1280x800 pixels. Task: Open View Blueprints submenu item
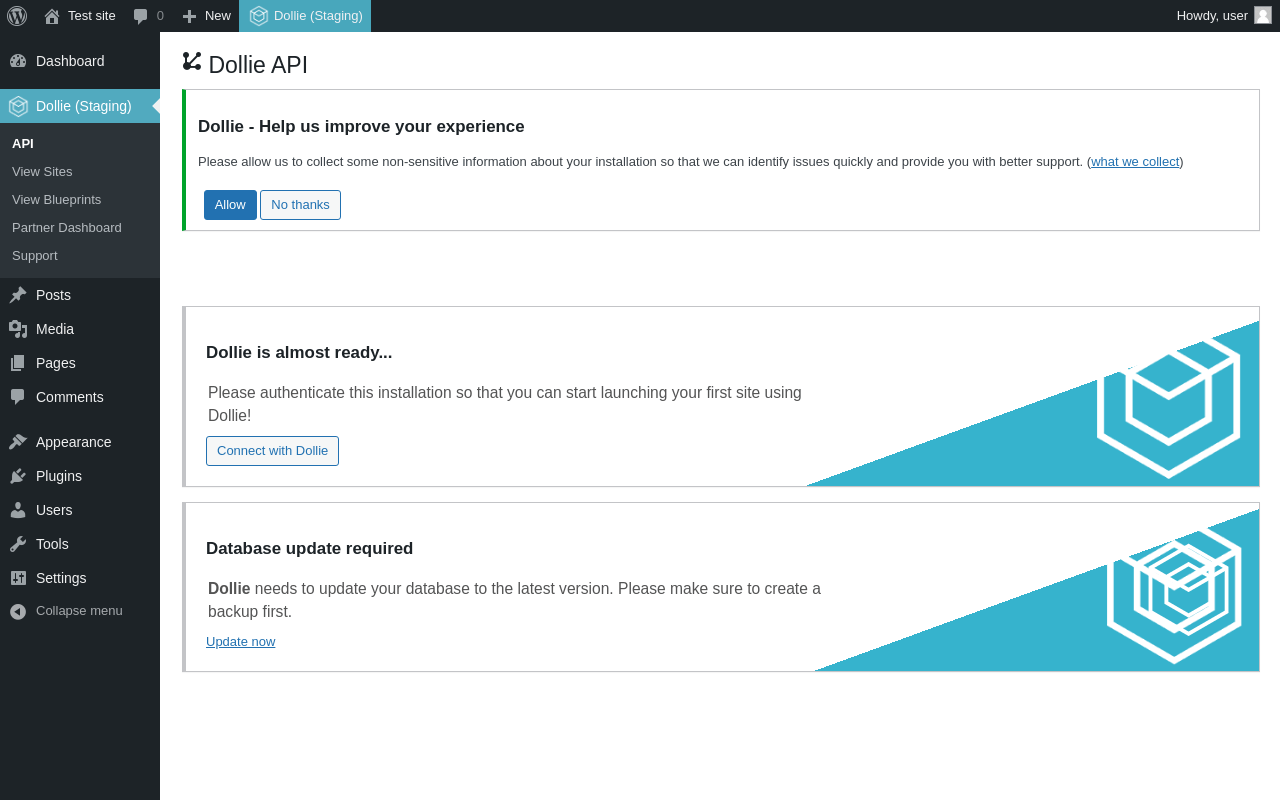[56, 200]
